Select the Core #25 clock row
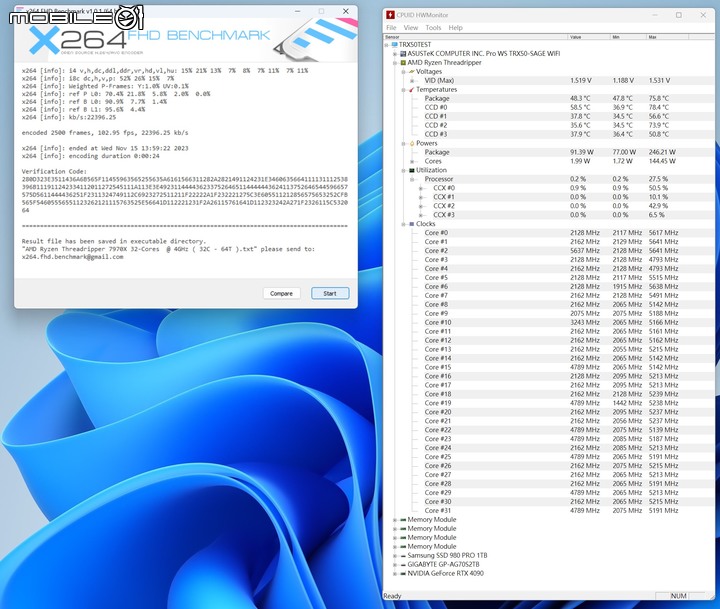Screen dimensions: 720x609 pos(549,457)
